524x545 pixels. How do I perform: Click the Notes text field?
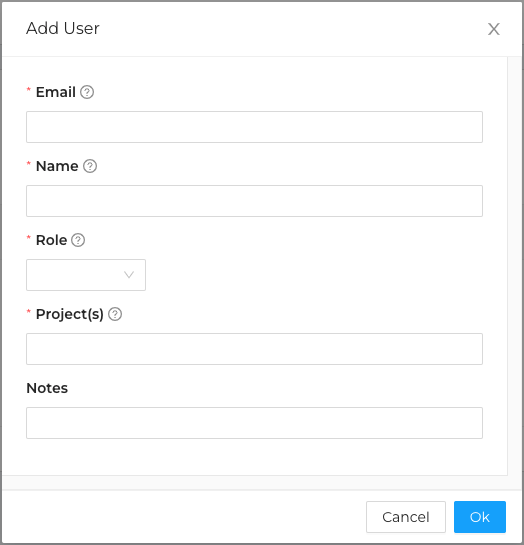(x=254, y=423)
